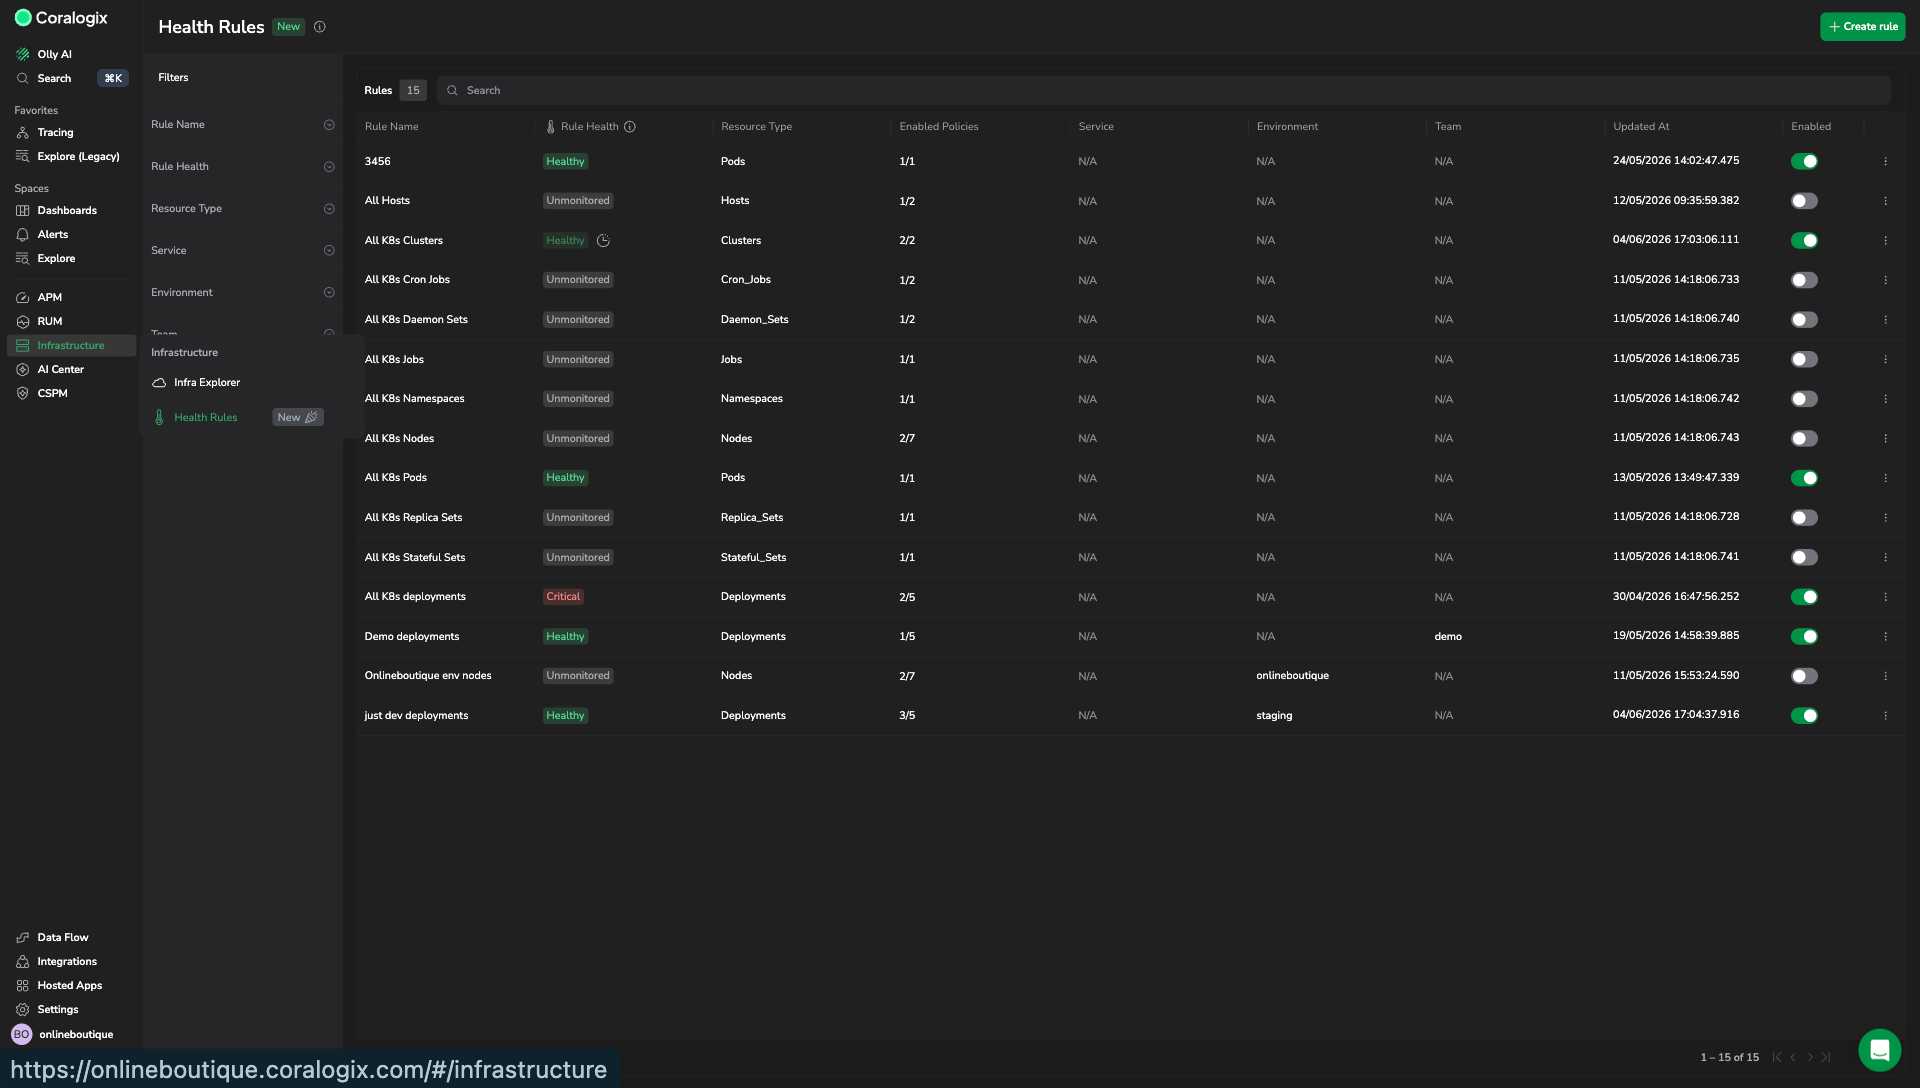Image resolution: width=1920 pixels, height=1088 pixels.
Task: Enable the All Hosts rule toggle
Action: point(1804,201)
